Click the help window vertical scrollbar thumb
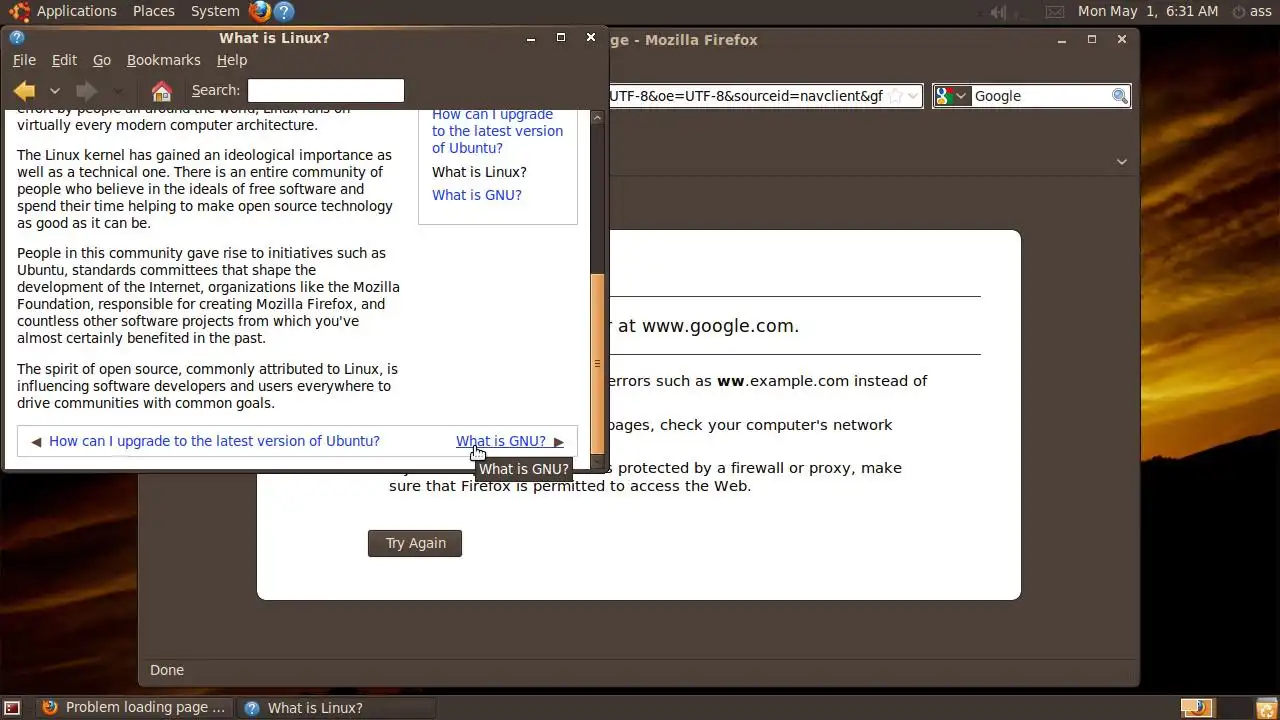The image size is (1280, 720). (x=598, y=362)
